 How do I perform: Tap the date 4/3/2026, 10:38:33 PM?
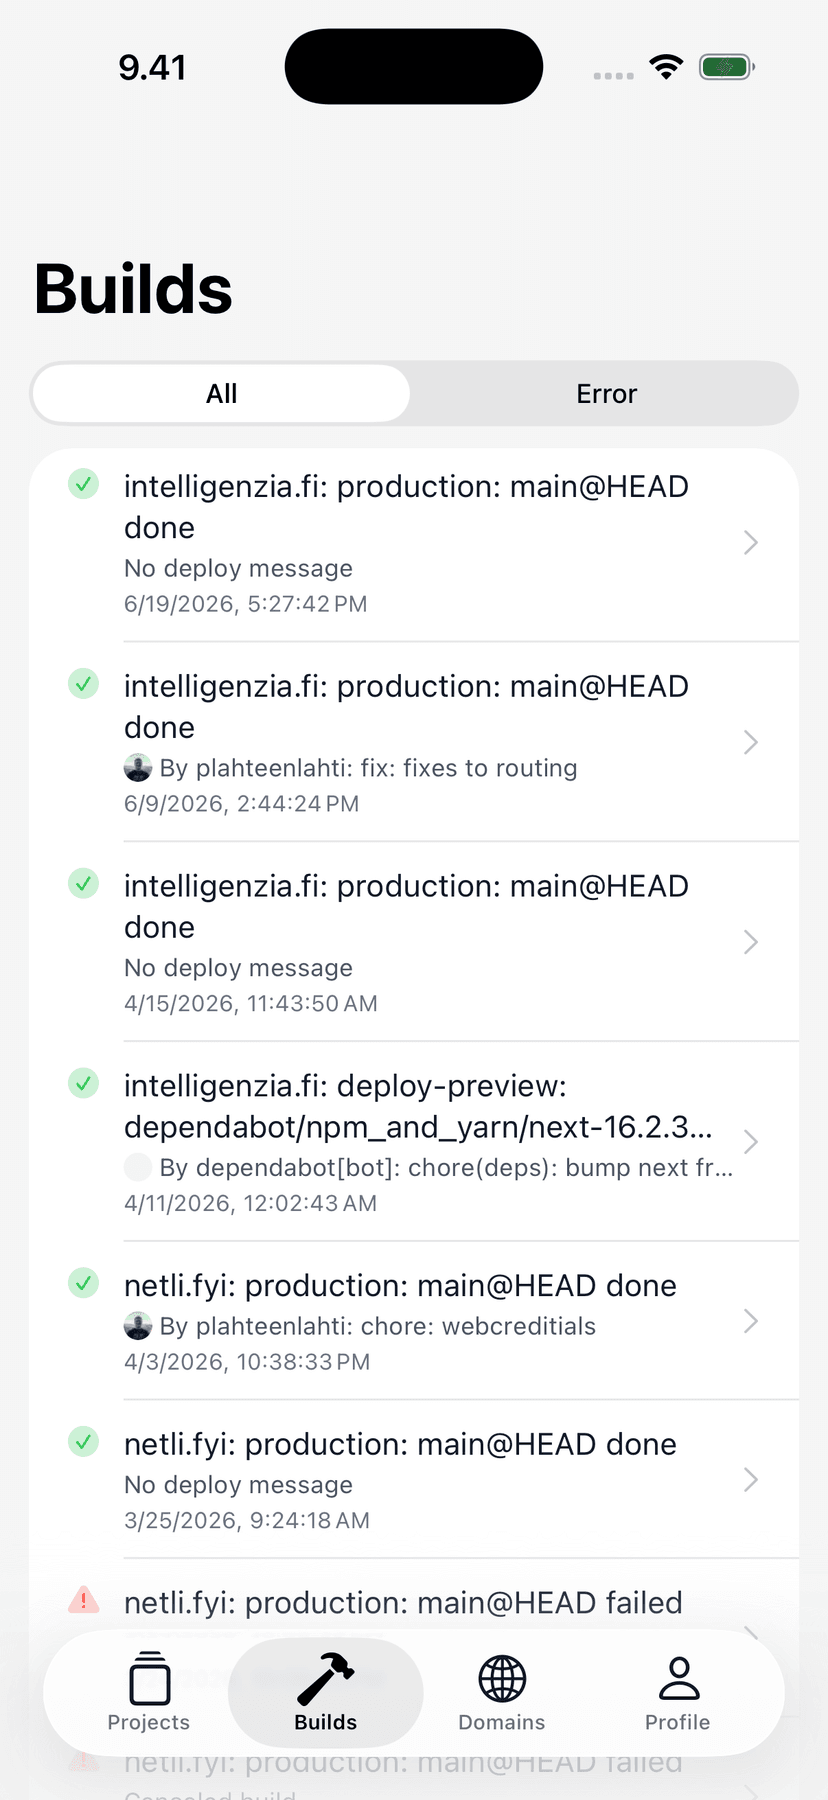click(x=247, y=1362)
